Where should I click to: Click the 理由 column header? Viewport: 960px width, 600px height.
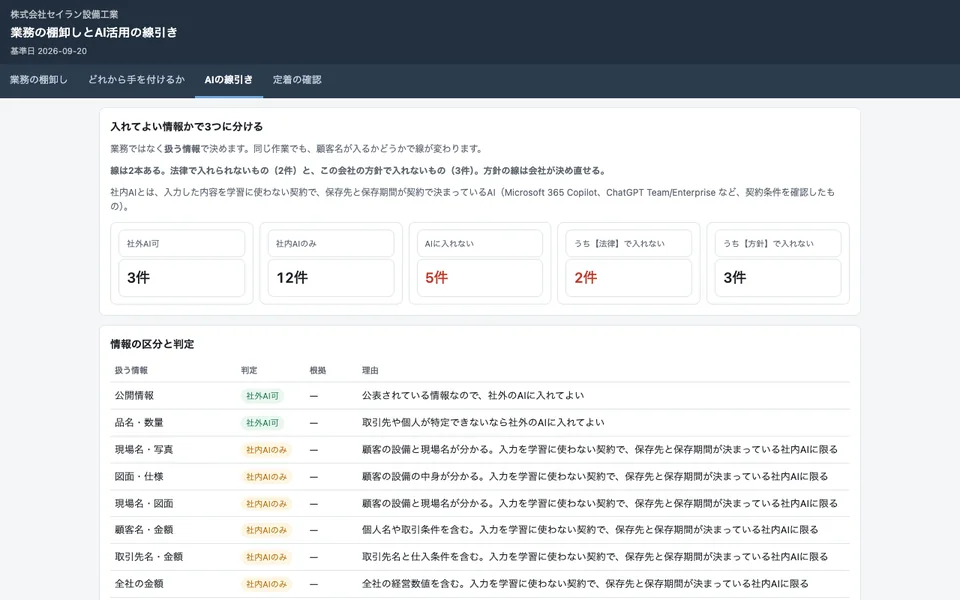pos(370,370)
